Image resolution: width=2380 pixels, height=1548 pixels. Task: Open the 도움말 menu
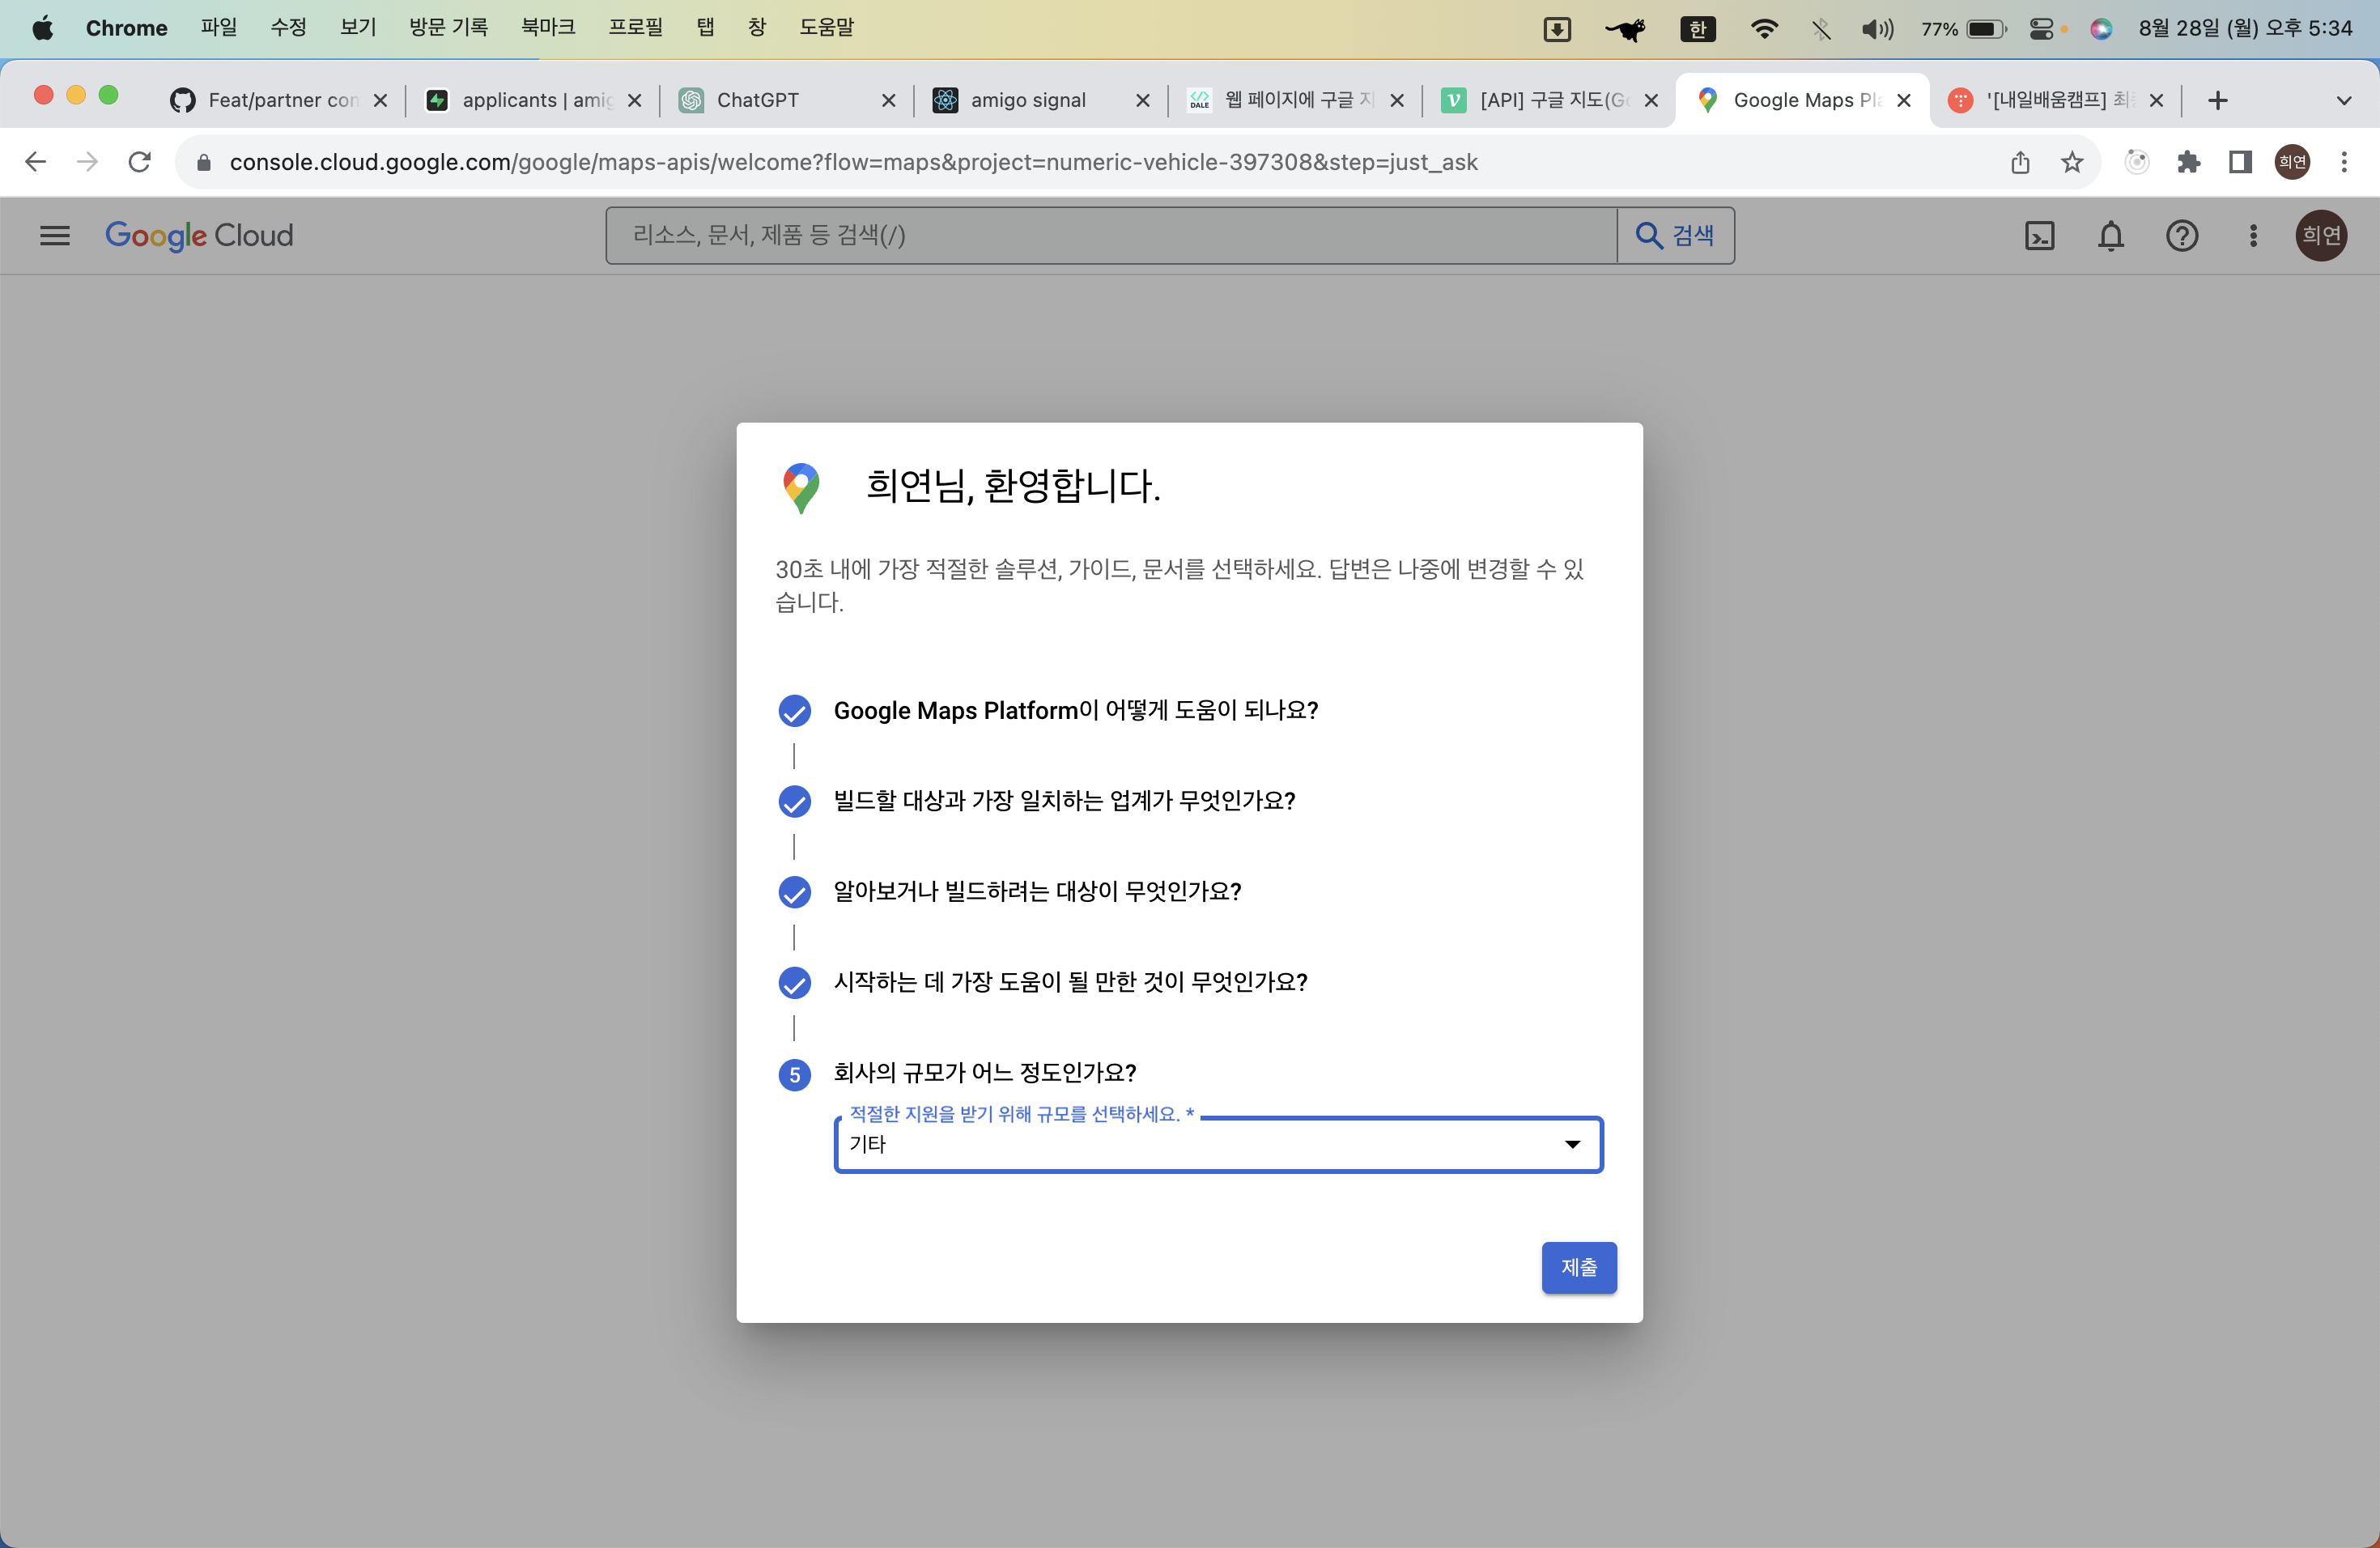pyautogui.click(x=827, y=28)
